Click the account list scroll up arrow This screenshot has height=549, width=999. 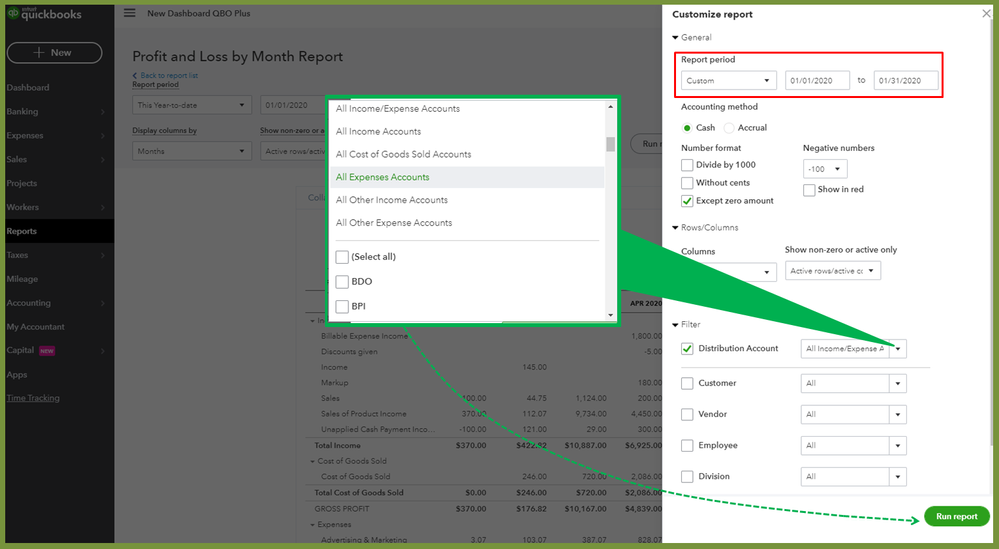[x=610, y=107]
